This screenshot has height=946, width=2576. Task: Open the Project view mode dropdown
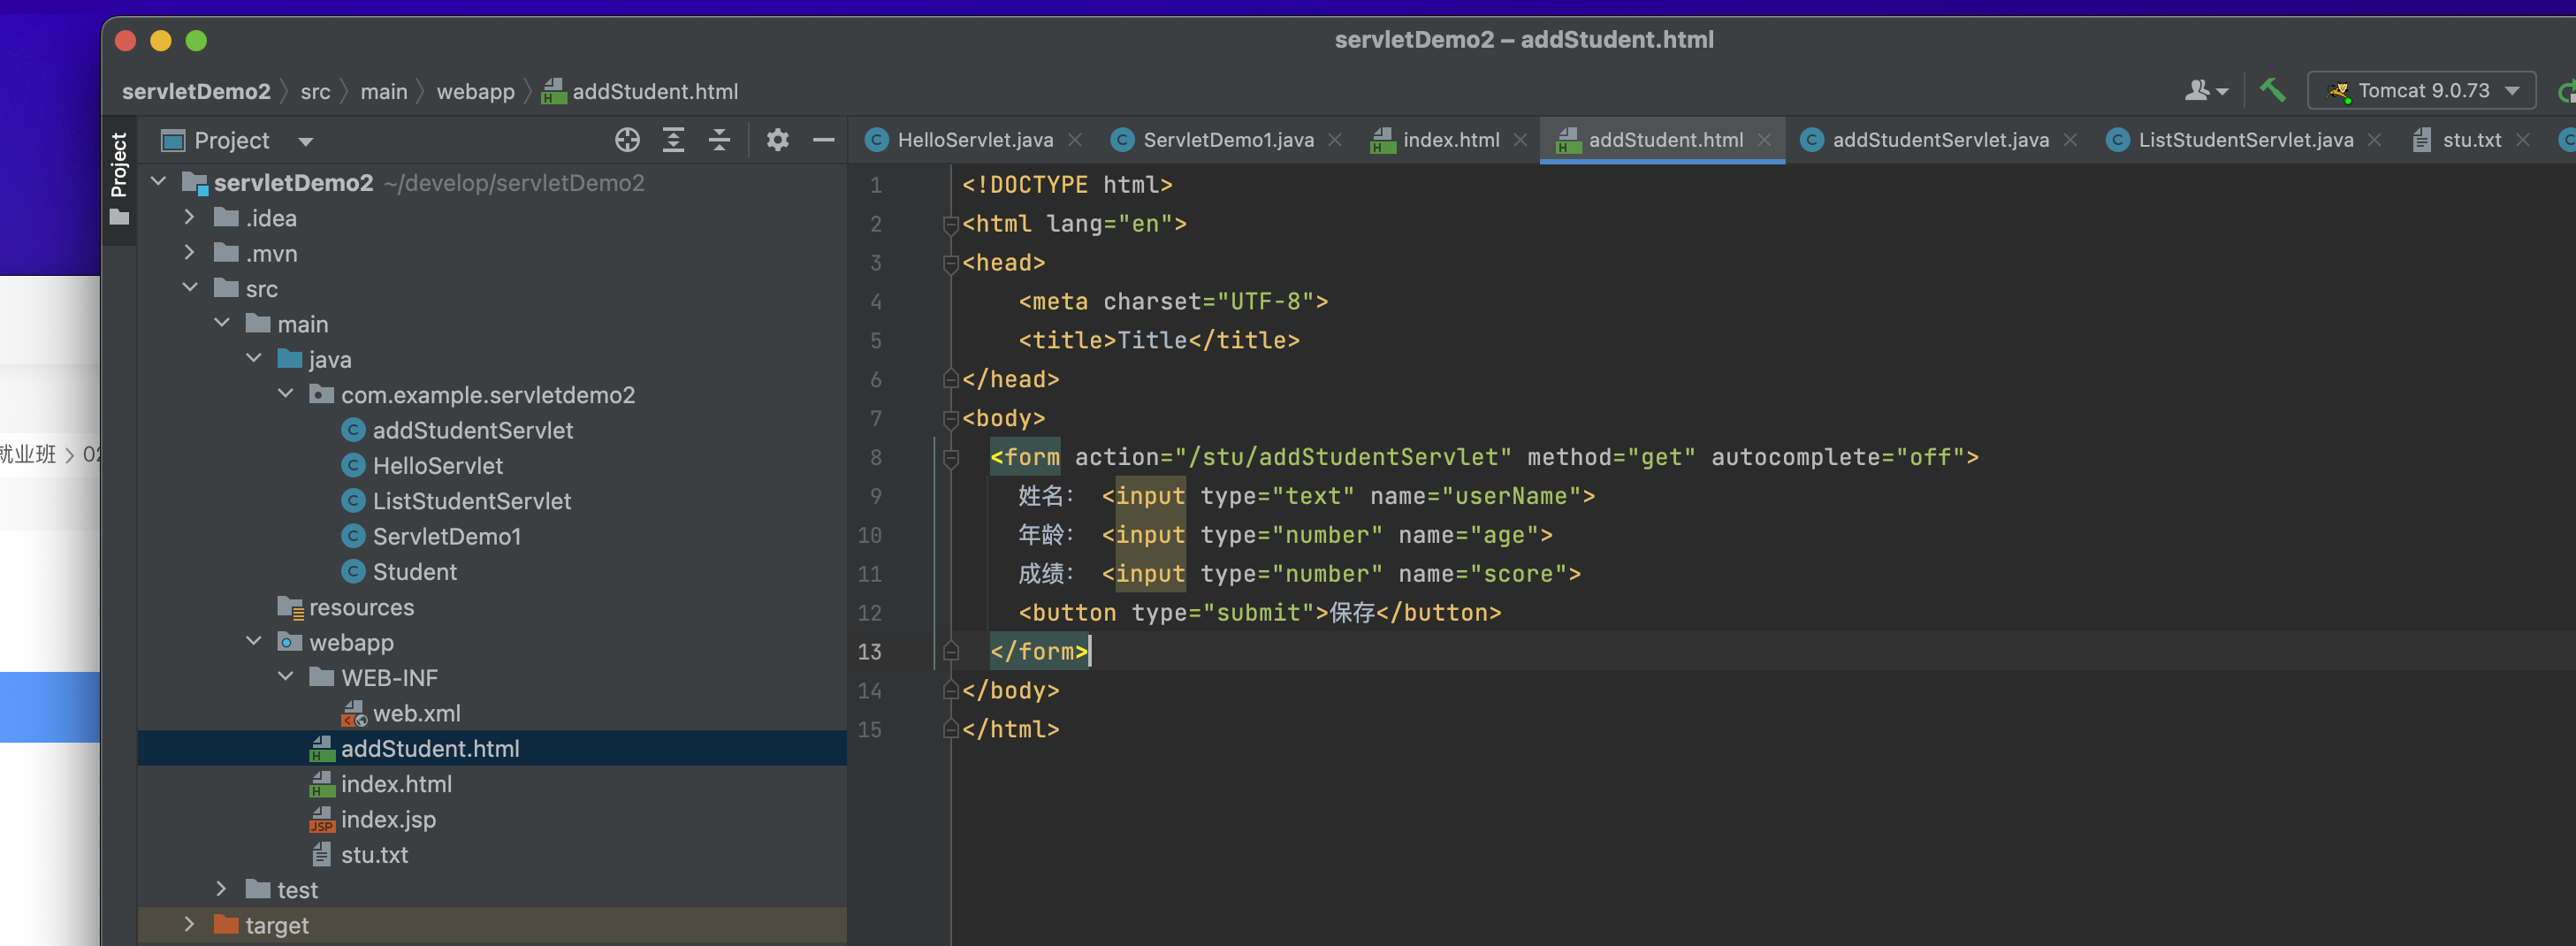coord(305,141)
